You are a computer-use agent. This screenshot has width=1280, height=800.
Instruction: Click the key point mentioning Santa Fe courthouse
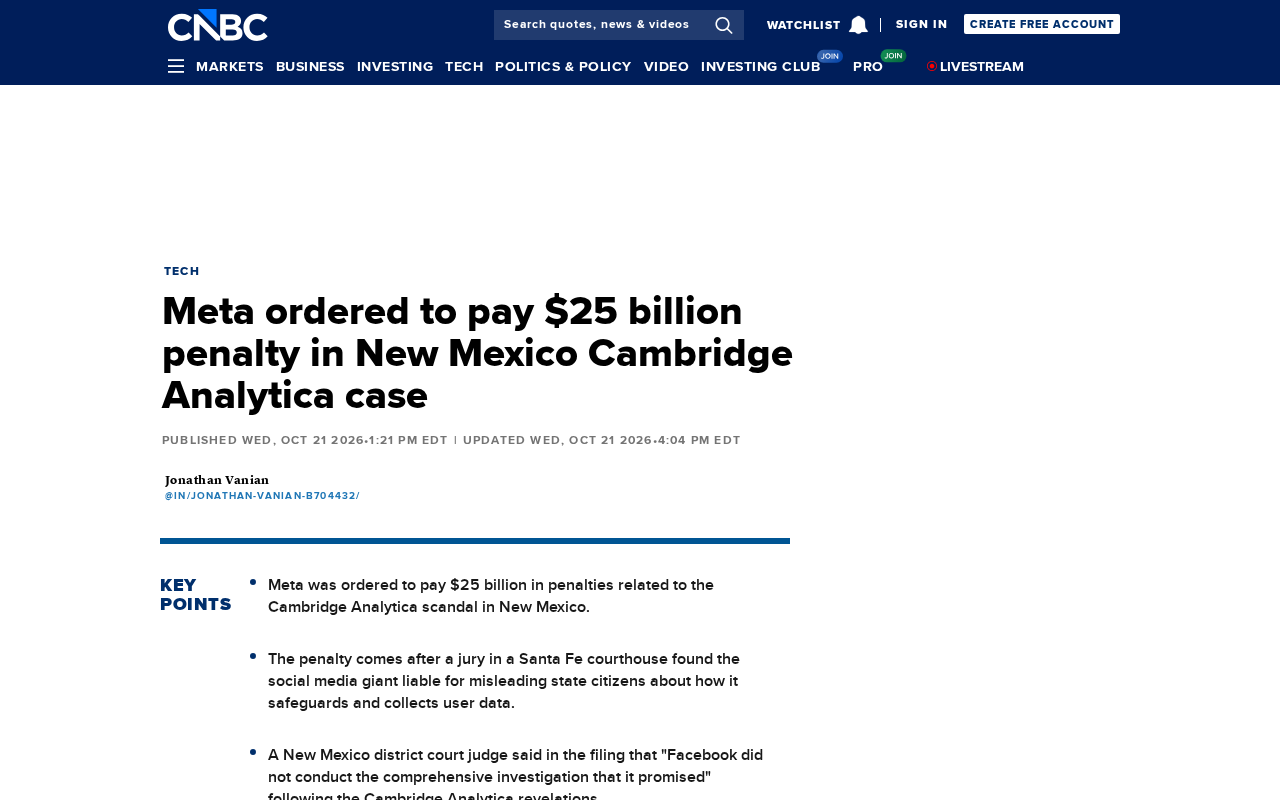pos(504,681)
